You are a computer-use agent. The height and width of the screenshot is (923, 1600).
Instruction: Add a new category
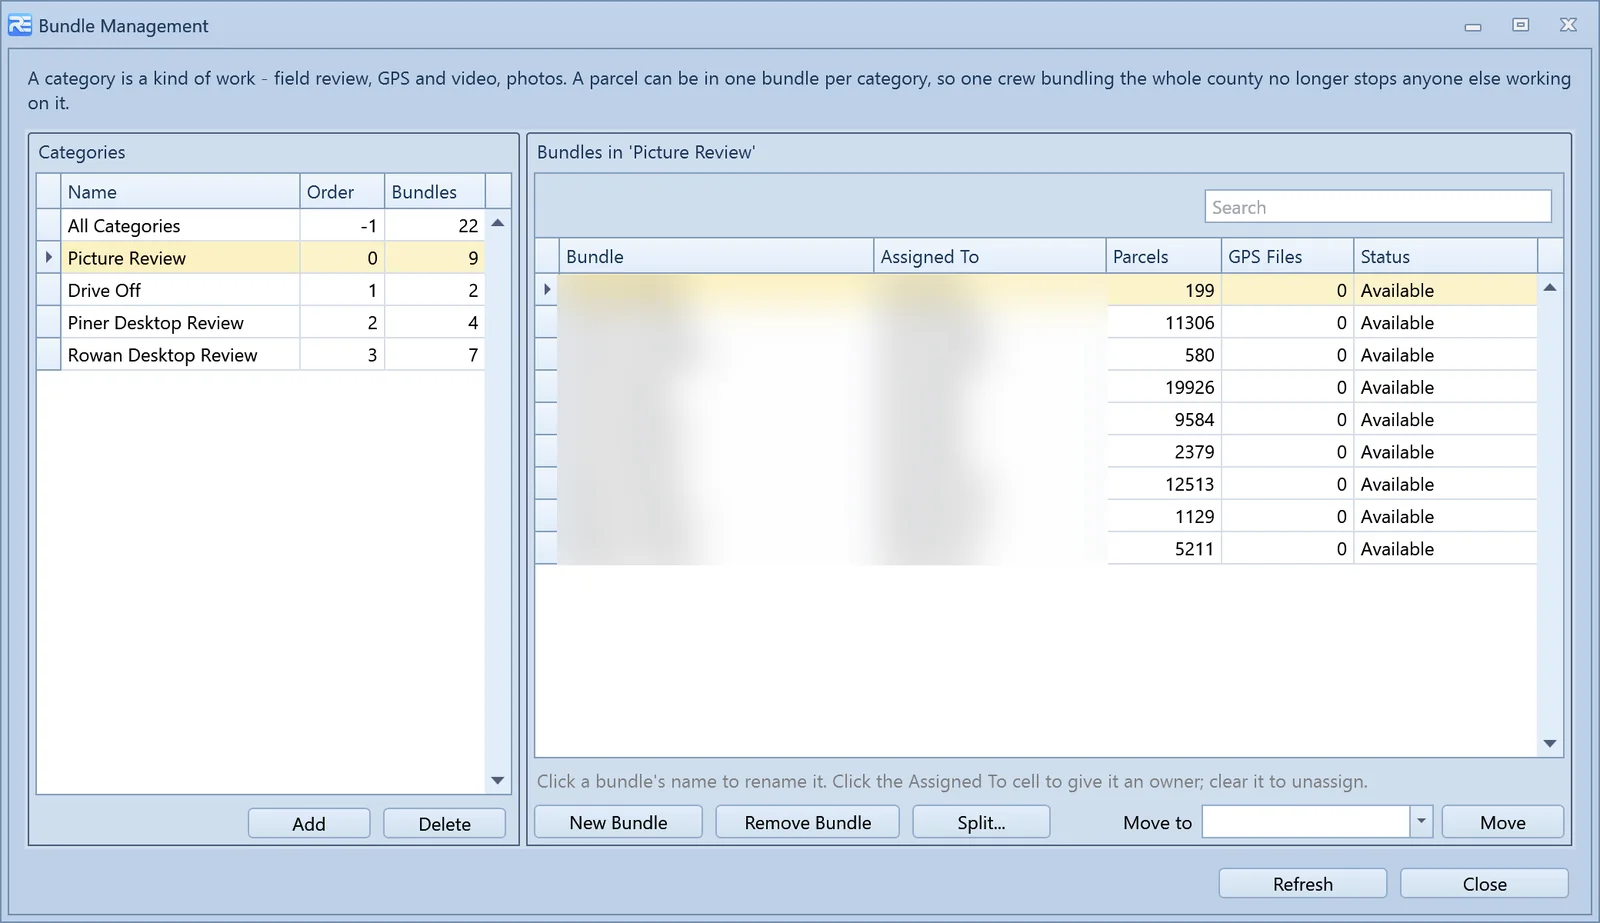click(309, 823)
